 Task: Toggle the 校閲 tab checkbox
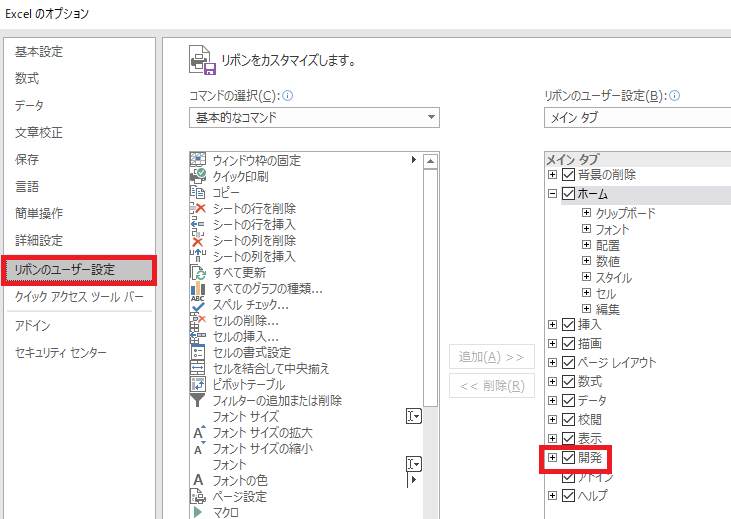click(x=568, y=420)
